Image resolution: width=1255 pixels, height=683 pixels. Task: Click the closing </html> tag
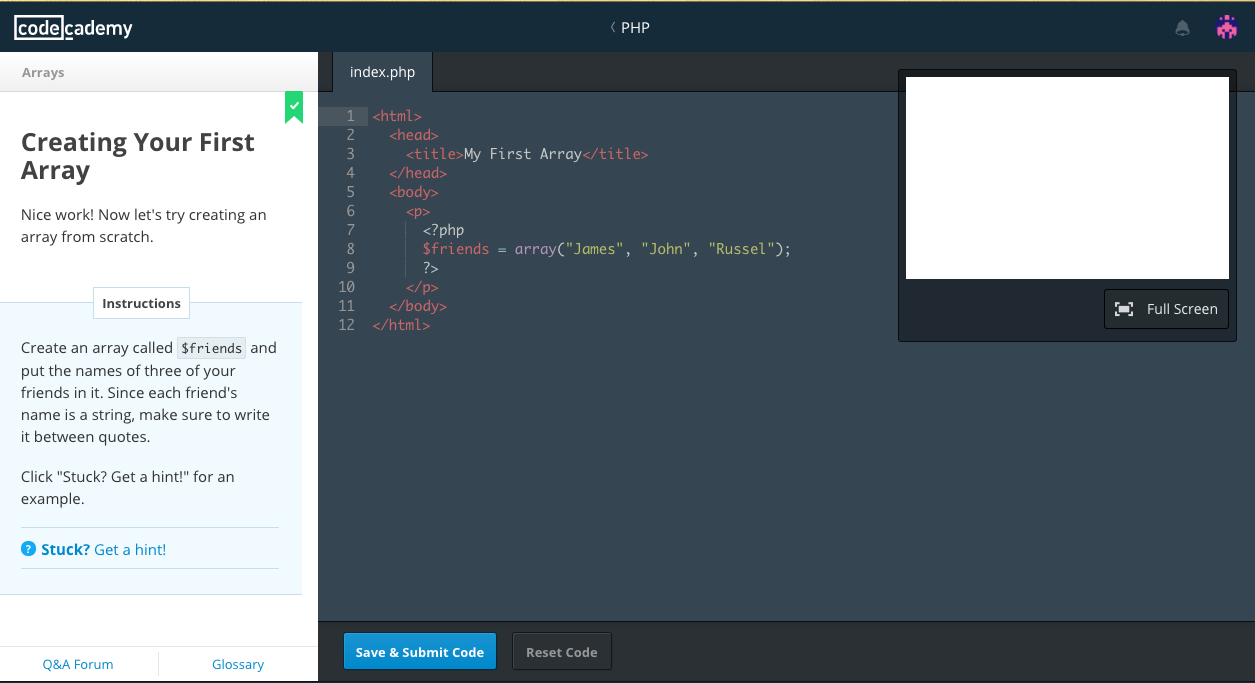point(401,325)
